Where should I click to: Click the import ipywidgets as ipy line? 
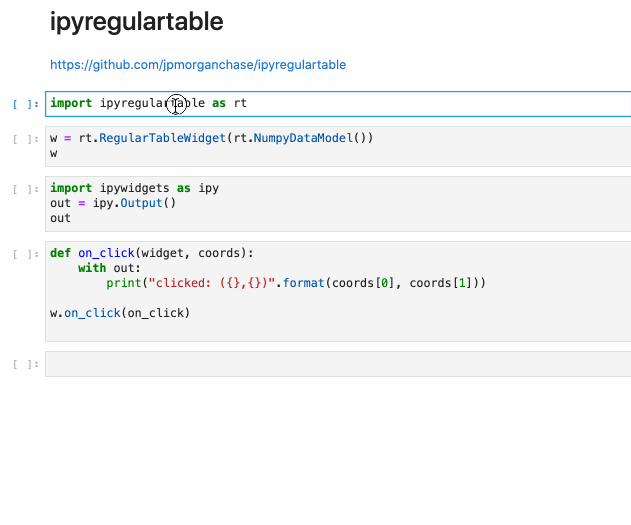coord(134,188)
